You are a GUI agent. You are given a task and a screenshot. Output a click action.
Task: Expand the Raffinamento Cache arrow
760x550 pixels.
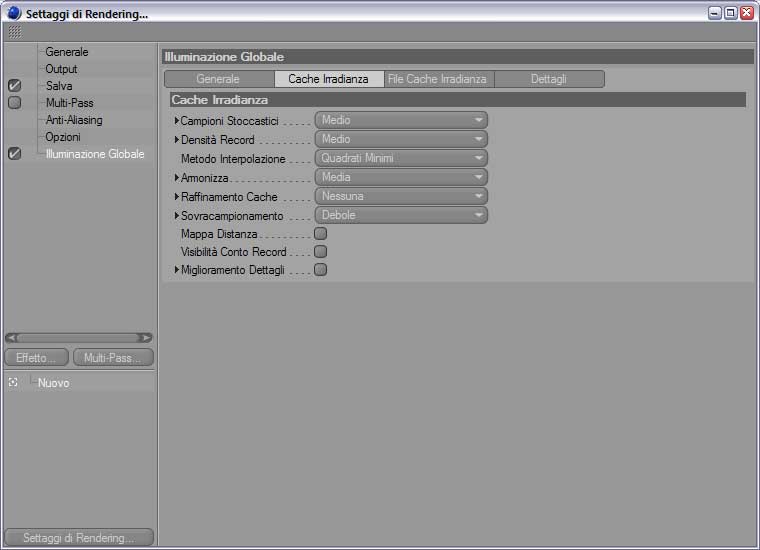point(177,197)
